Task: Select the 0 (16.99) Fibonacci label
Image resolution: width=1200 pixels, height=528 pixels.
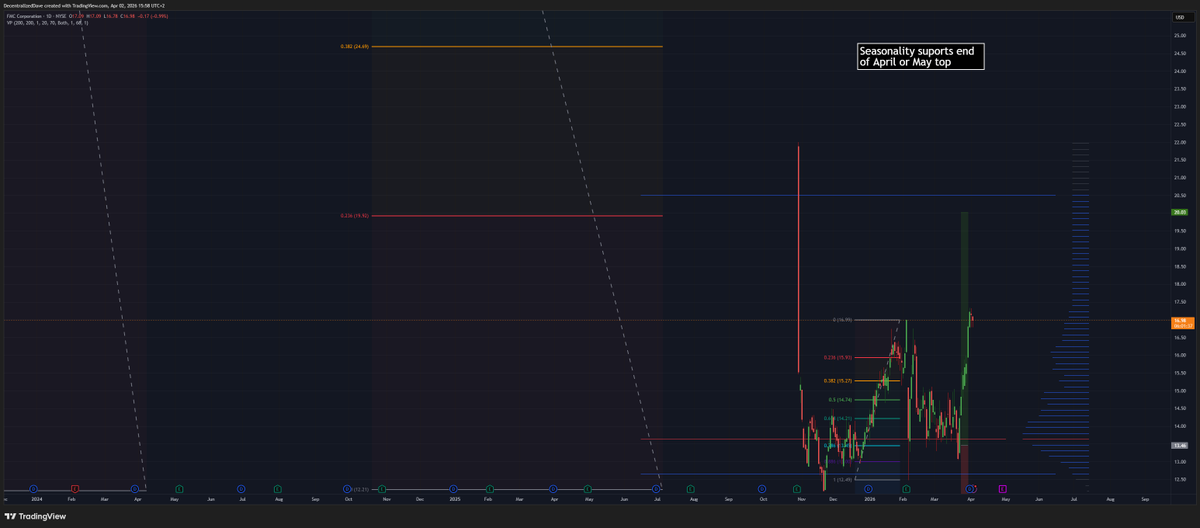Action: coord(842,320)
